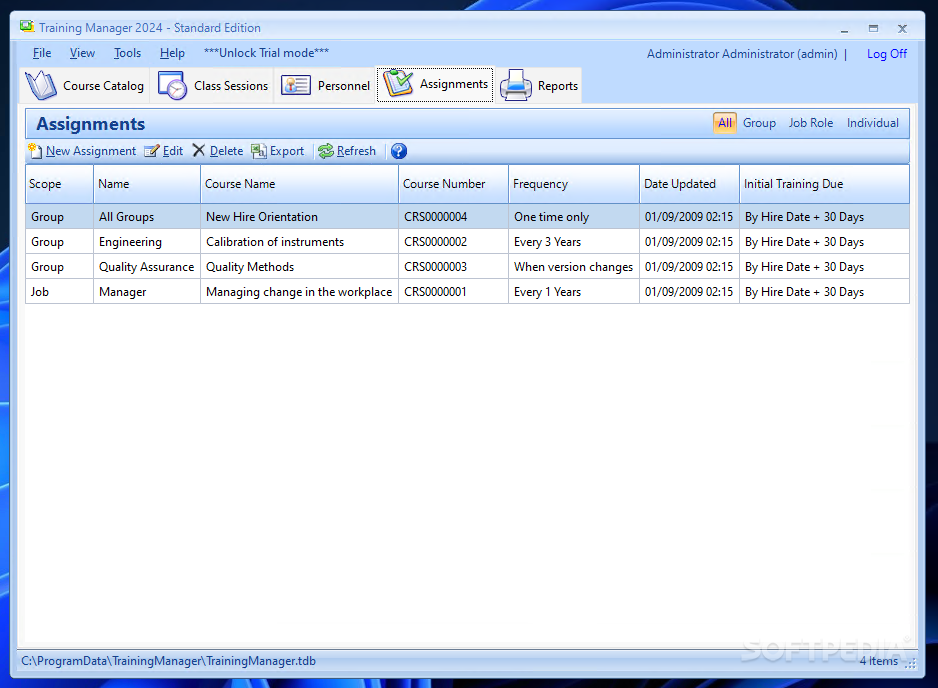Open the Personnel ID card icon
Screen dimensions: 938x688
pyautogui.click(x=296, y=86)
